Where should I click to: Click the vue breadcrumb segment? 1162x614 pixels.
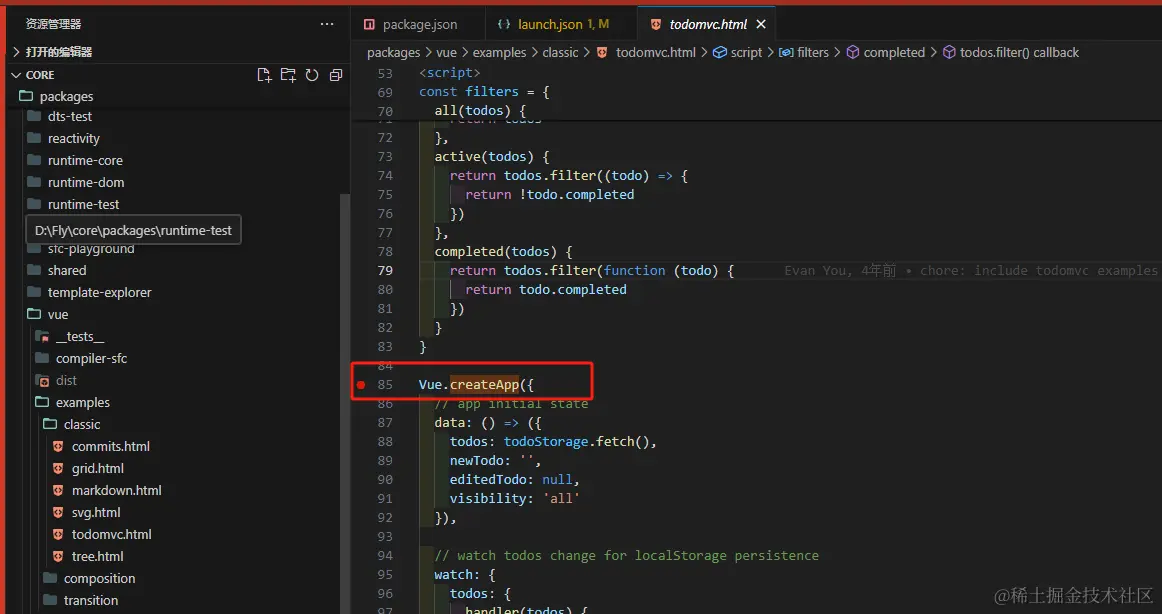[446, 53]
